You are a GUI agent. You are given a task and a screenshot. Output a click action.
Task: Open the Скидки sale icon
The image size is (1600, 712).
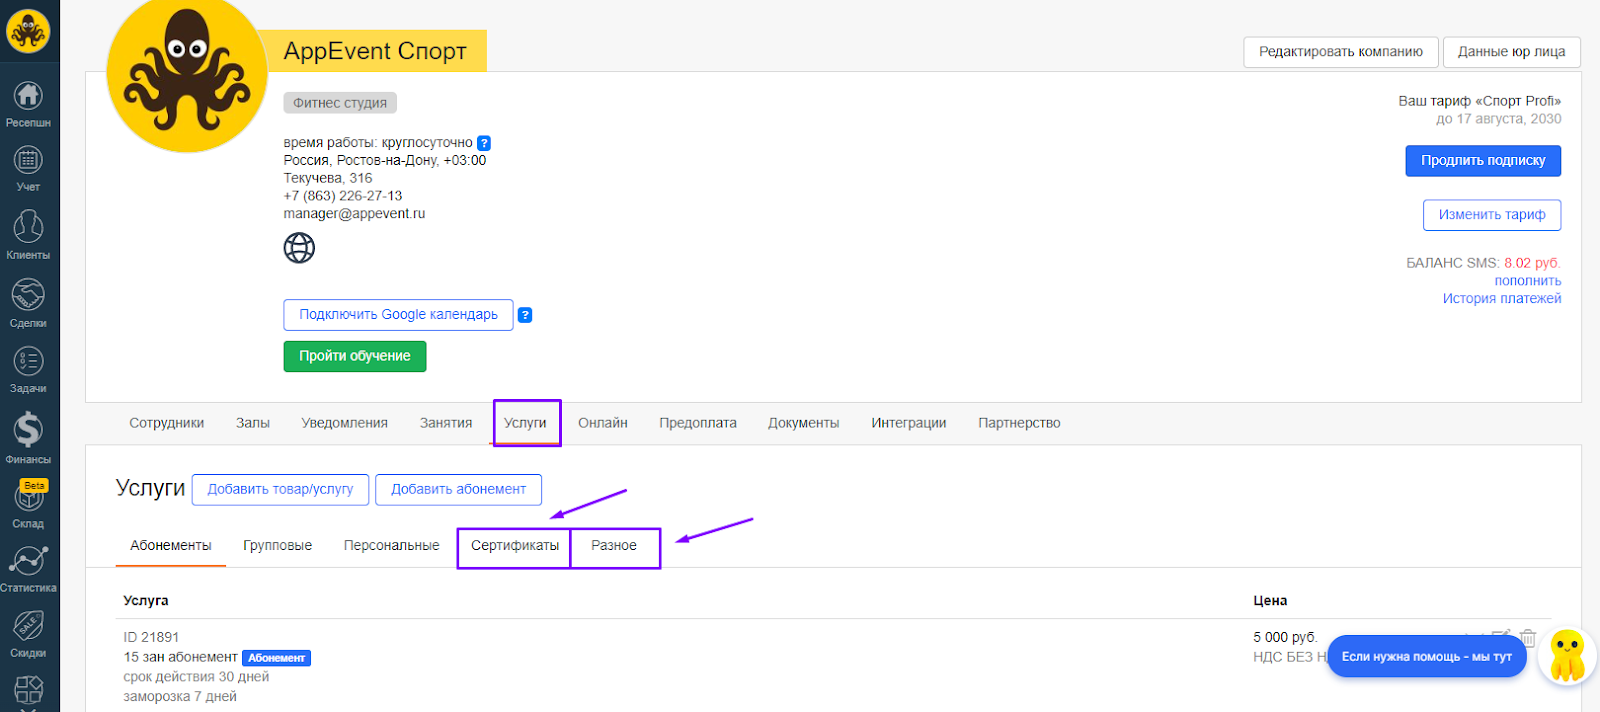point(28,627)
